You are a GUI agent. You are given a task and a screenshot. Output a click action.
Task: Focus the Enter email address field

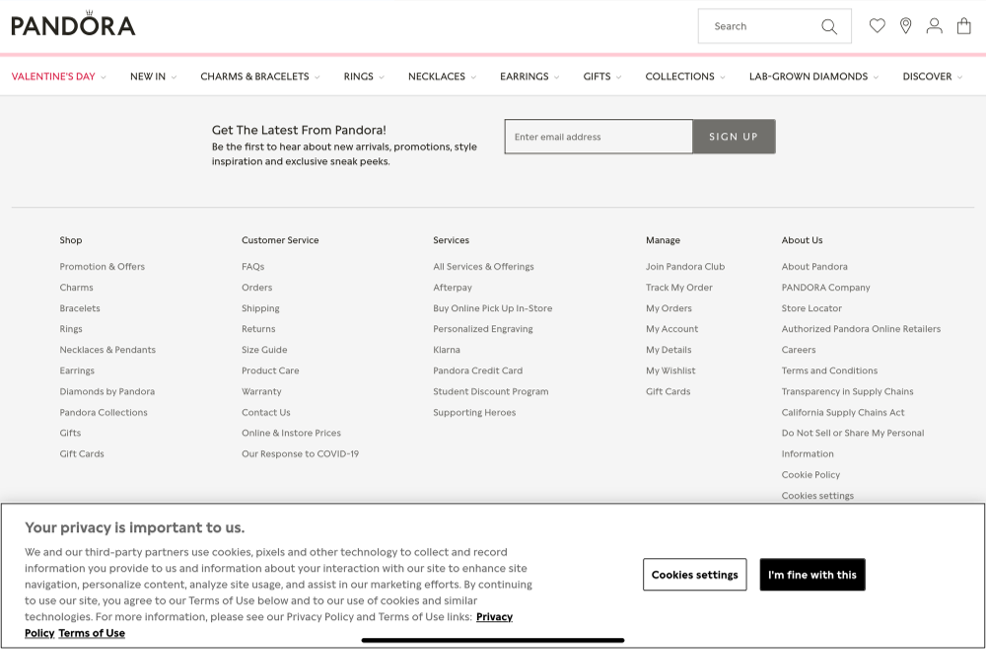pyautogui.click(x=598, y=136)
